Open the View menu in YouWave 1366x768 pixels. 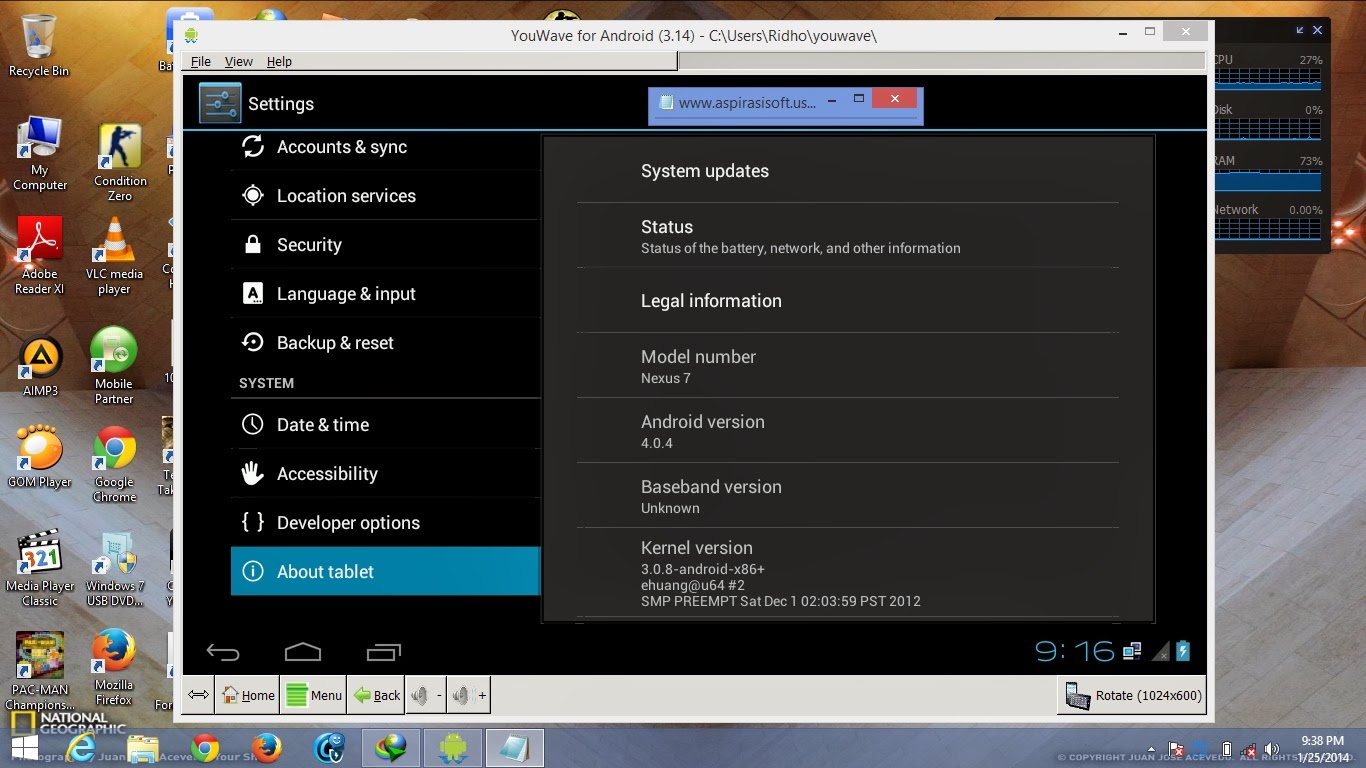click(x=238, y=62)
